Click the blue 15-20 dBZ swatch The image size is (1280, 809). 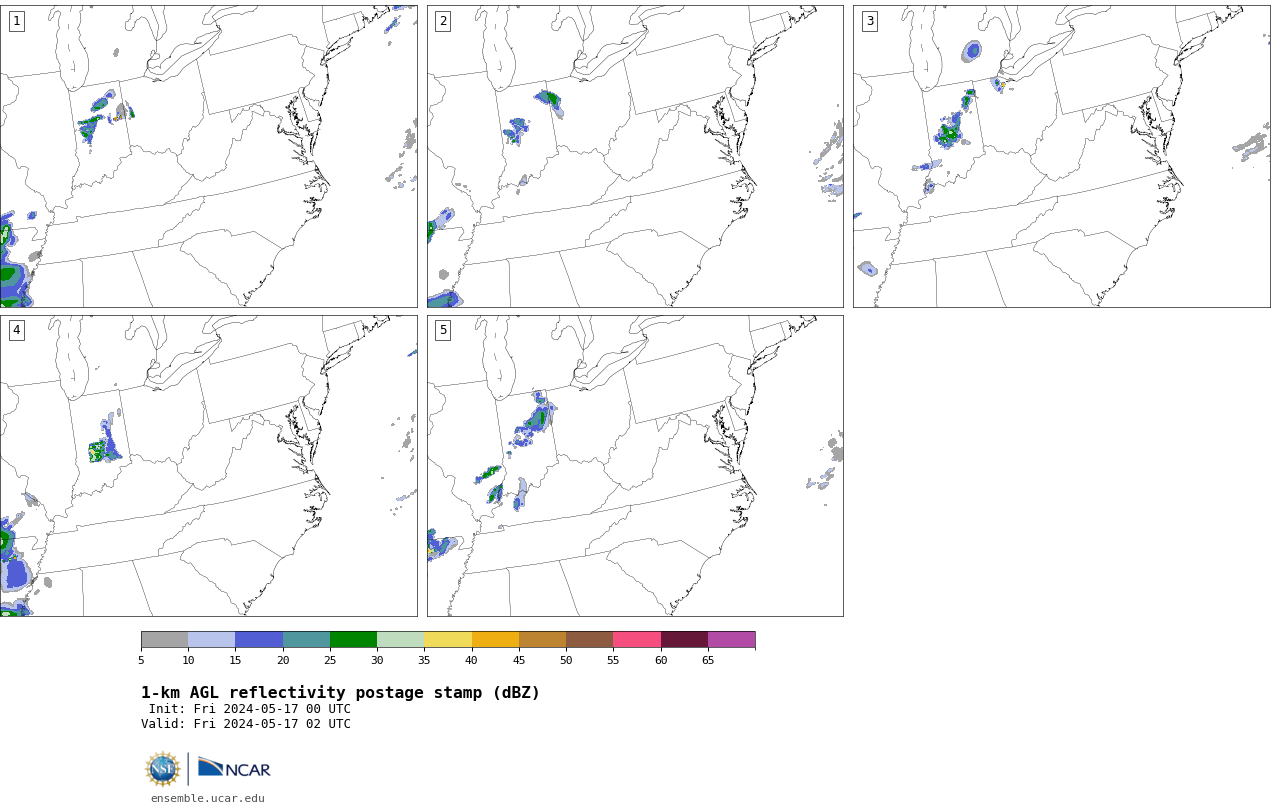pyautogui.click(x=259, y=640)
